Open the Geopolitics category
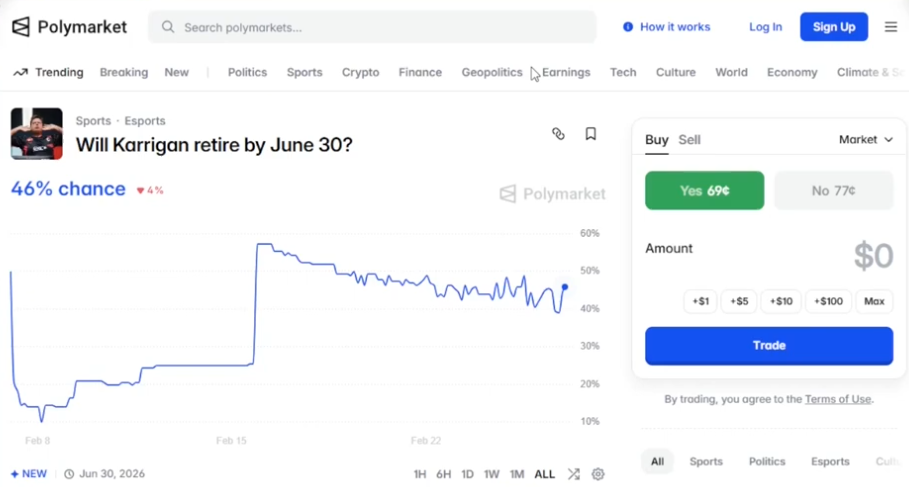 492,72
